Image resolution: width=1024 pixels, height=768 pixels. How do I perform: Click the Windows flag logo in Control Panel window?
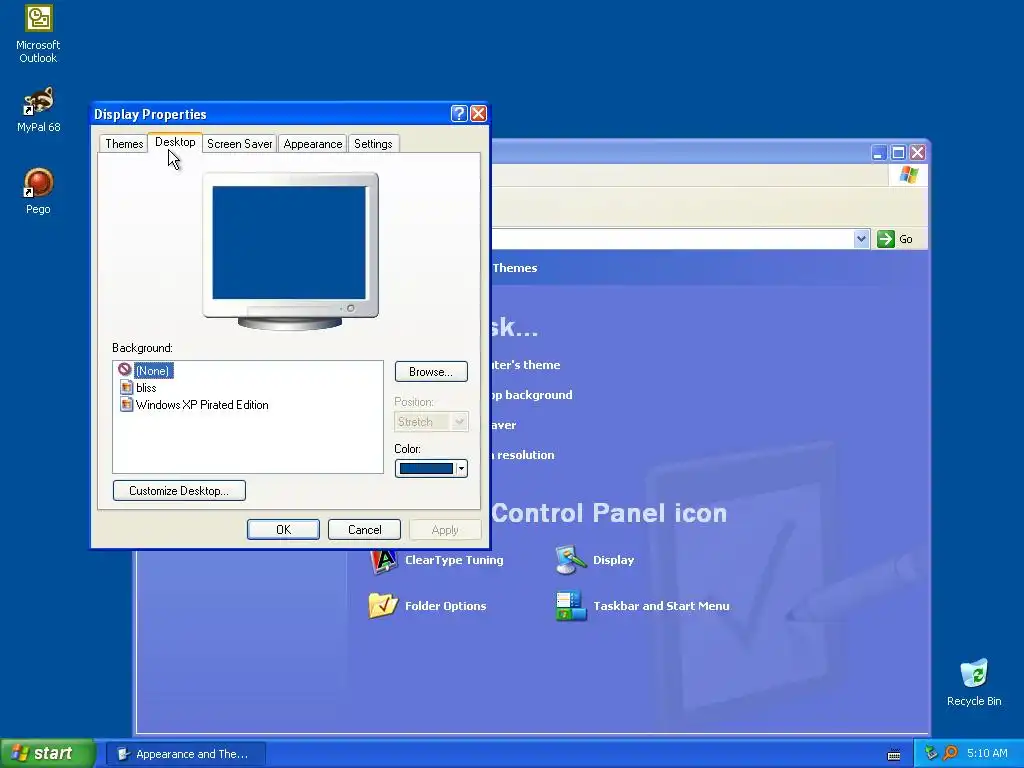(x=908, y=175)
